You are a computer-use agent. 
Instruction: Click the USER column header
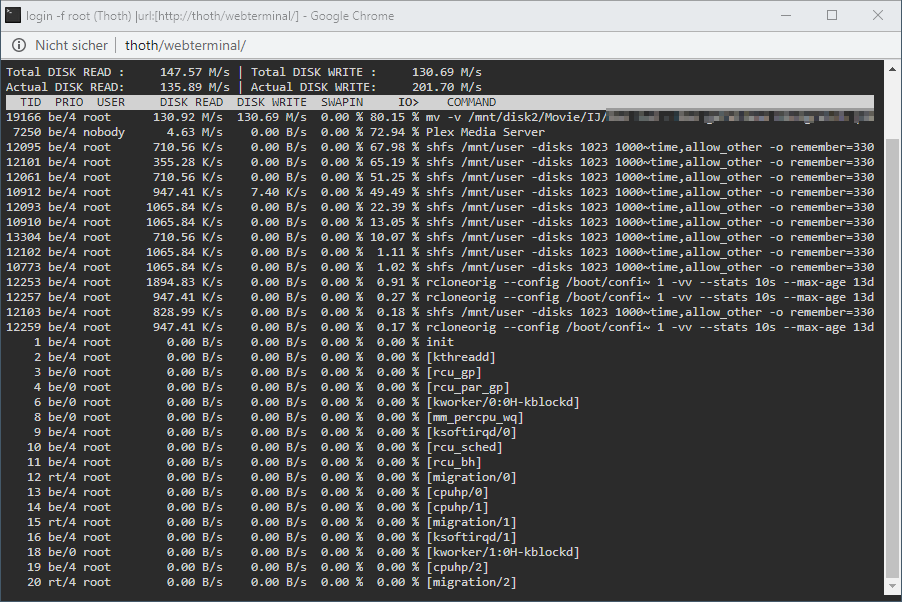[110, 102]
